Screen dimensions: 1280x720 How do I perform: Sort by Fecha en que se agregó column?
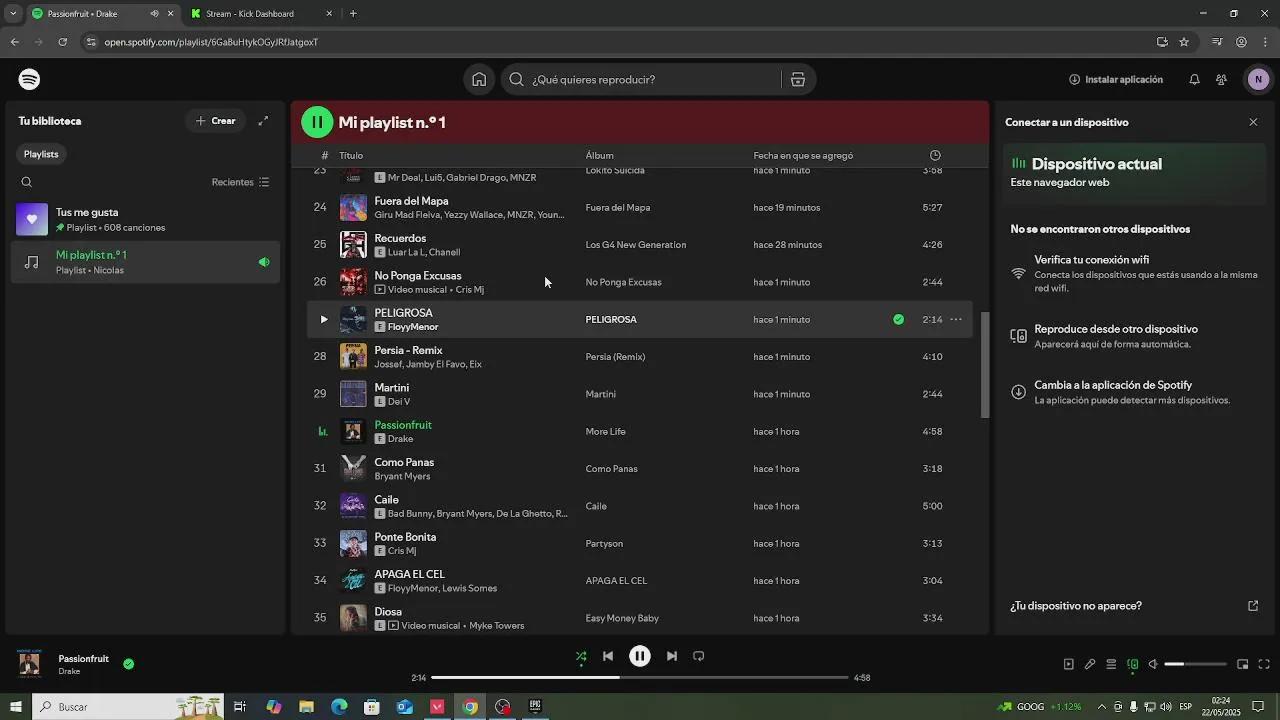click(x=803, y=156)
